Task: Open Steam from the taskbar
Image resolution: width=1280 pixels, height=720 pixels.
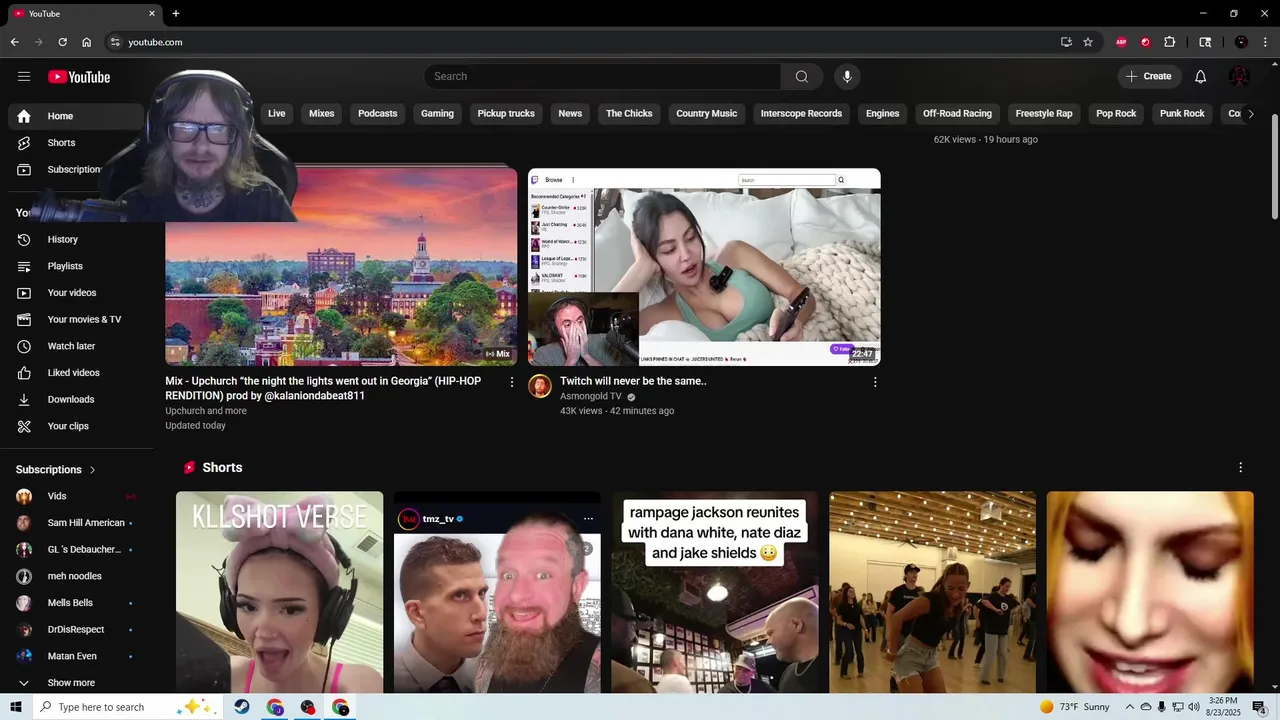Action: click(242, 707)
